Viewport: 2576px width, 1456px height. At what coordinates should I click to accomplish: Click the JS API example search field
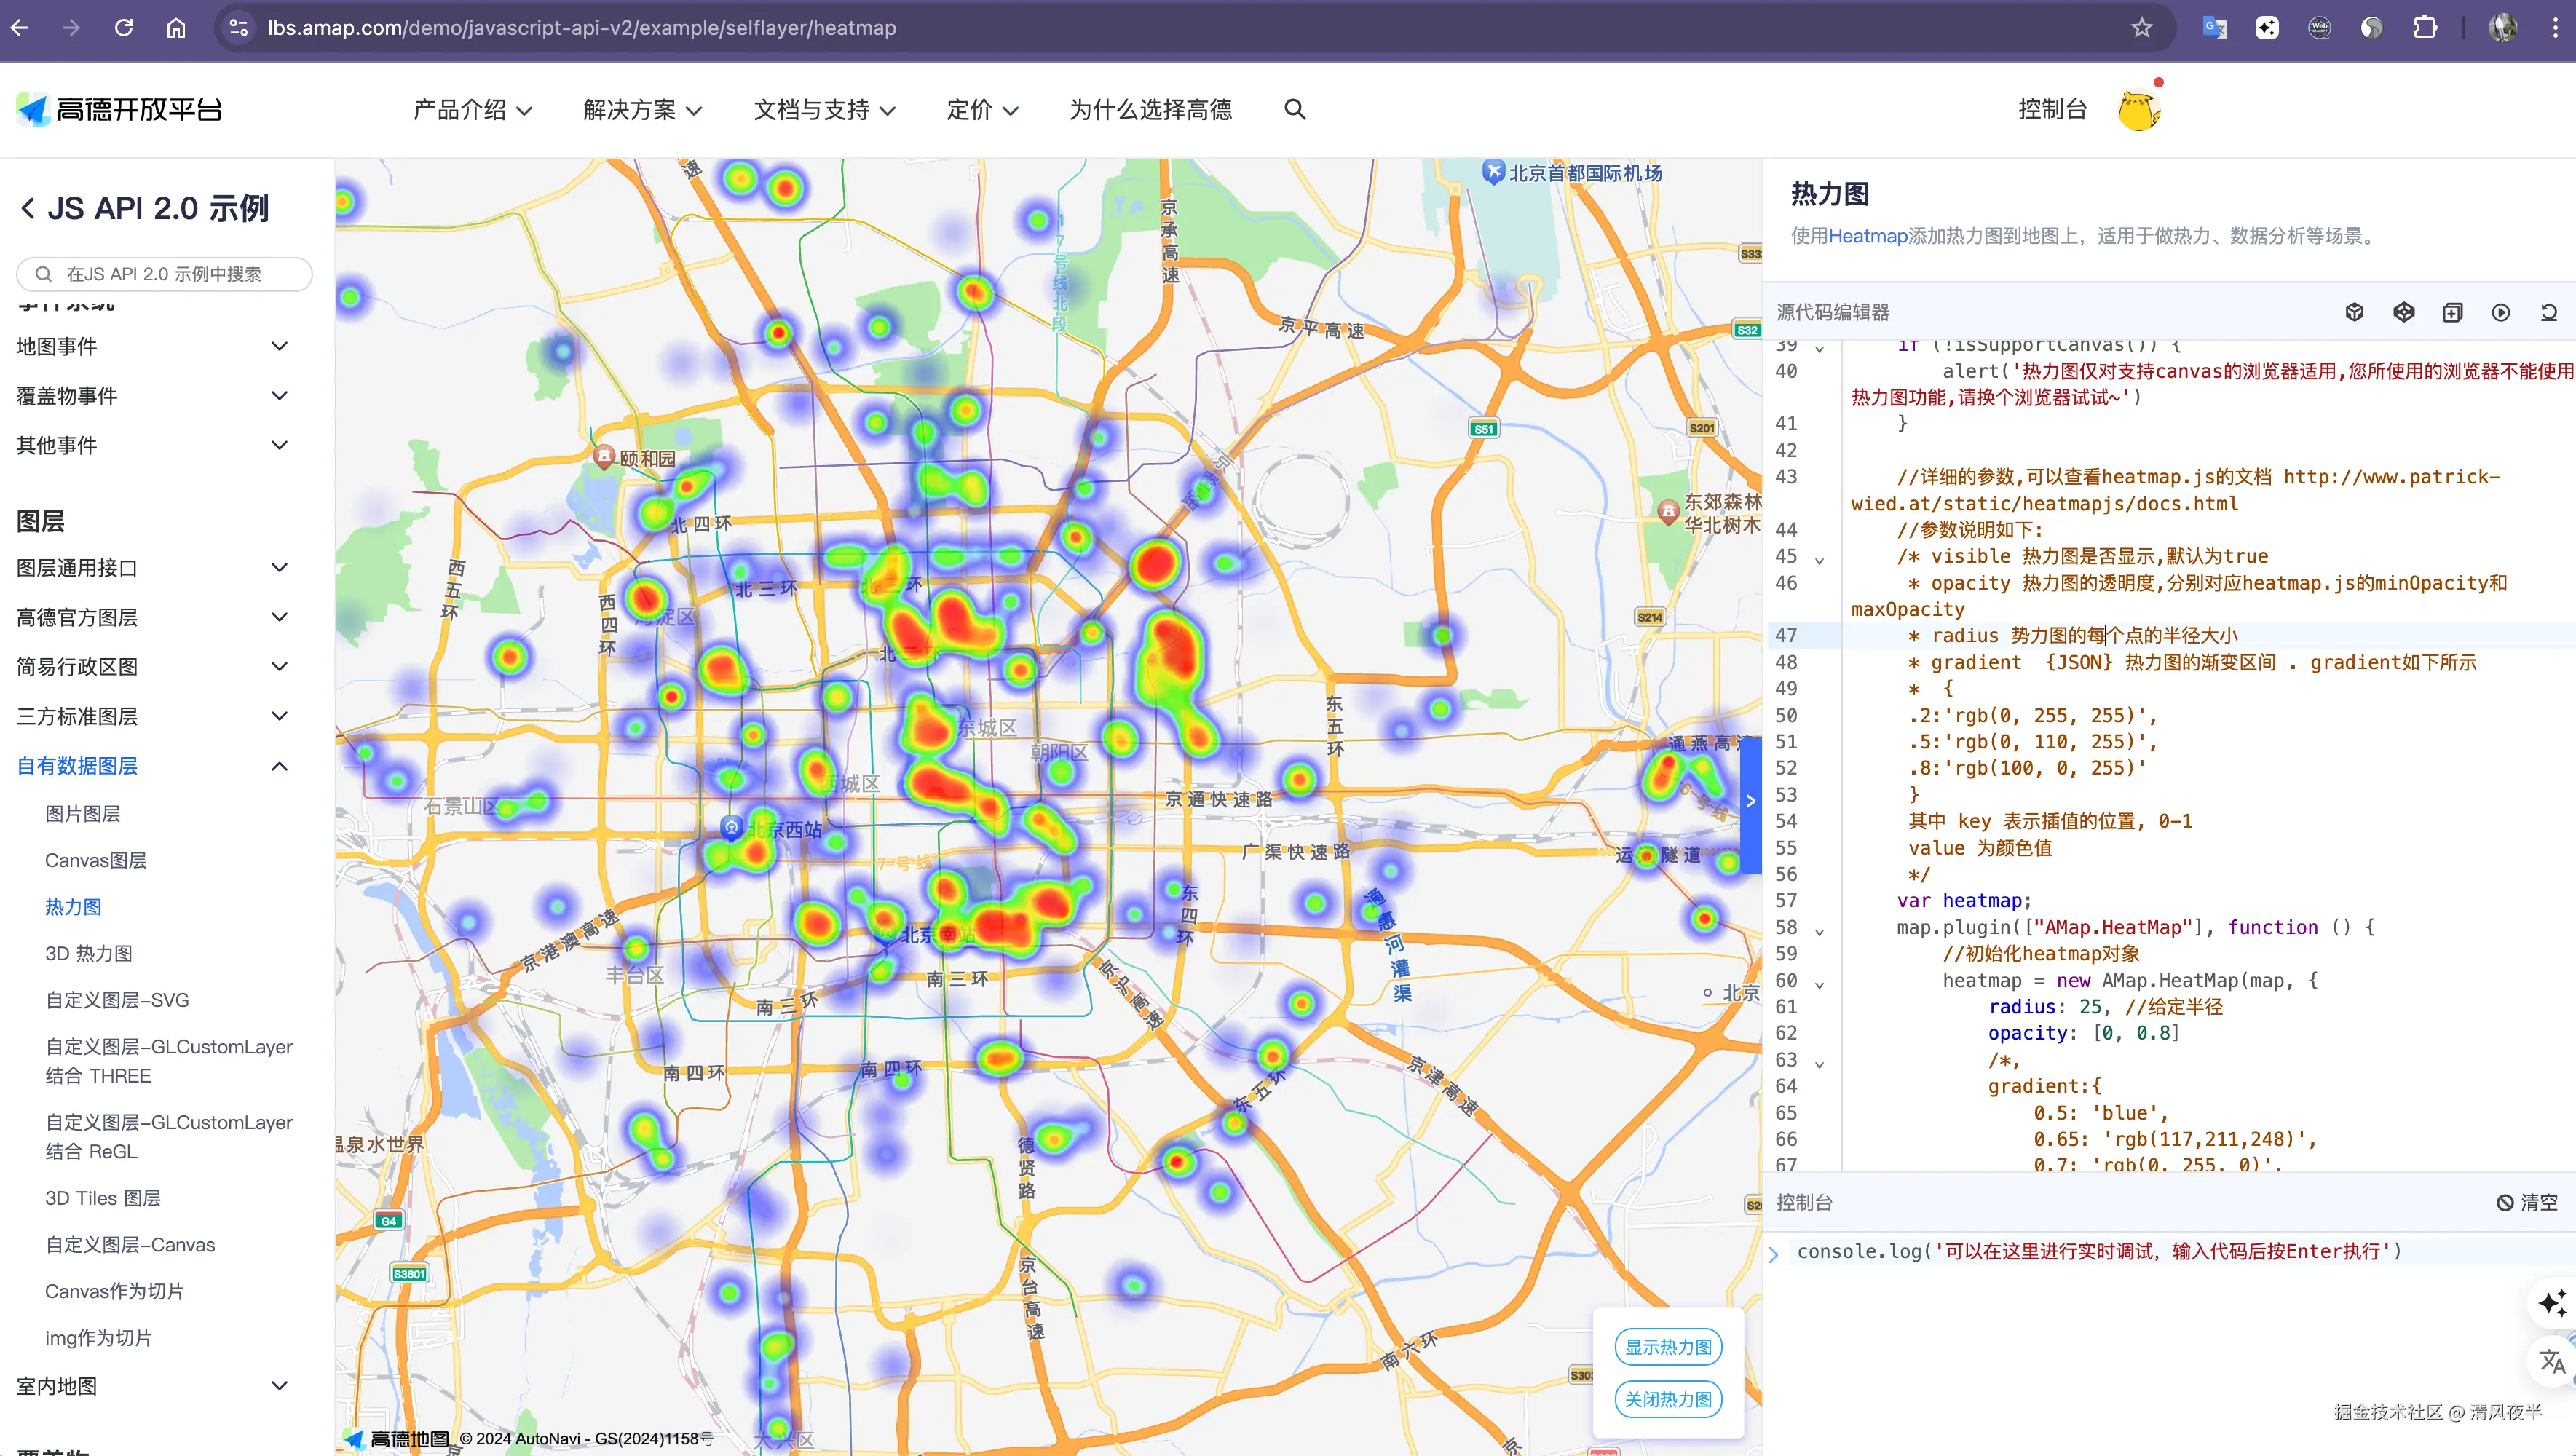tap(165, 274)
